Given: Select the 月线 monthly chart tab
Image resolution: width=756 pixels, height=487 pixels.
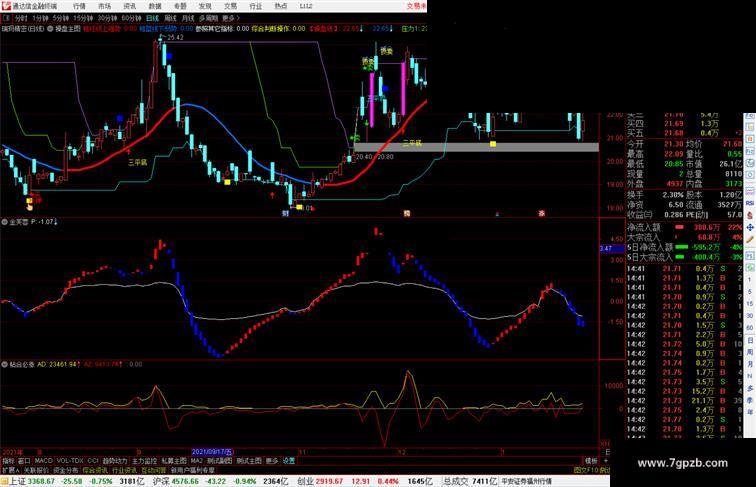Looking at the screenshot, I should coord(188,18).
